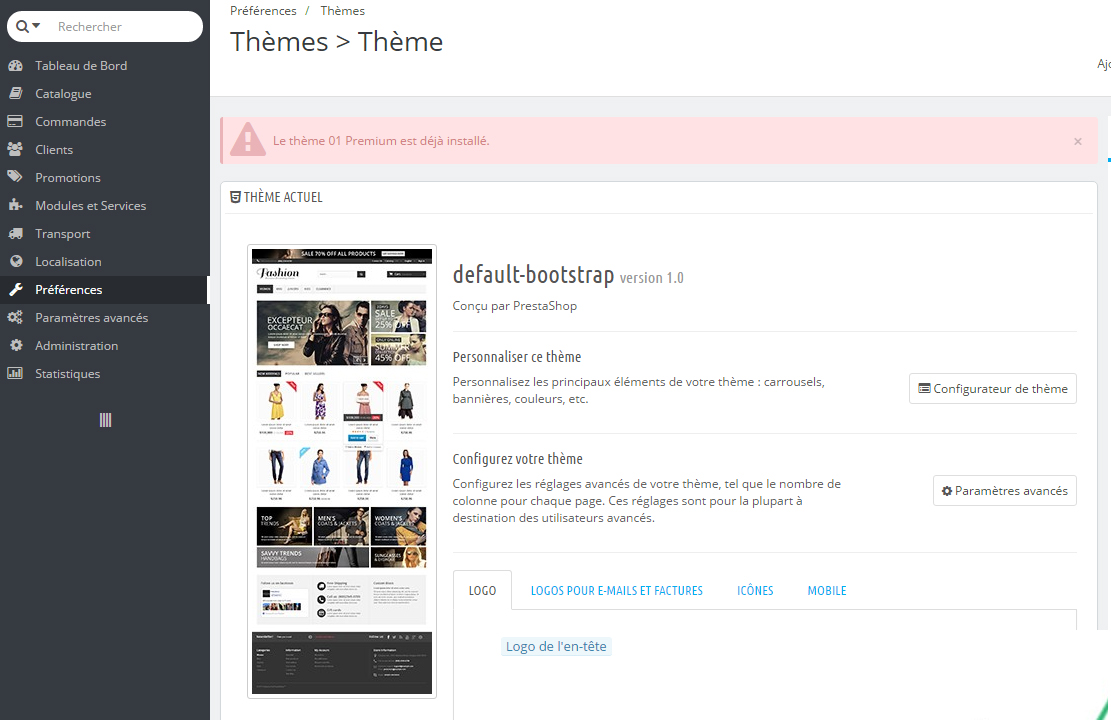
Task: Click the Clients people icon
Action: click(16, 150)
